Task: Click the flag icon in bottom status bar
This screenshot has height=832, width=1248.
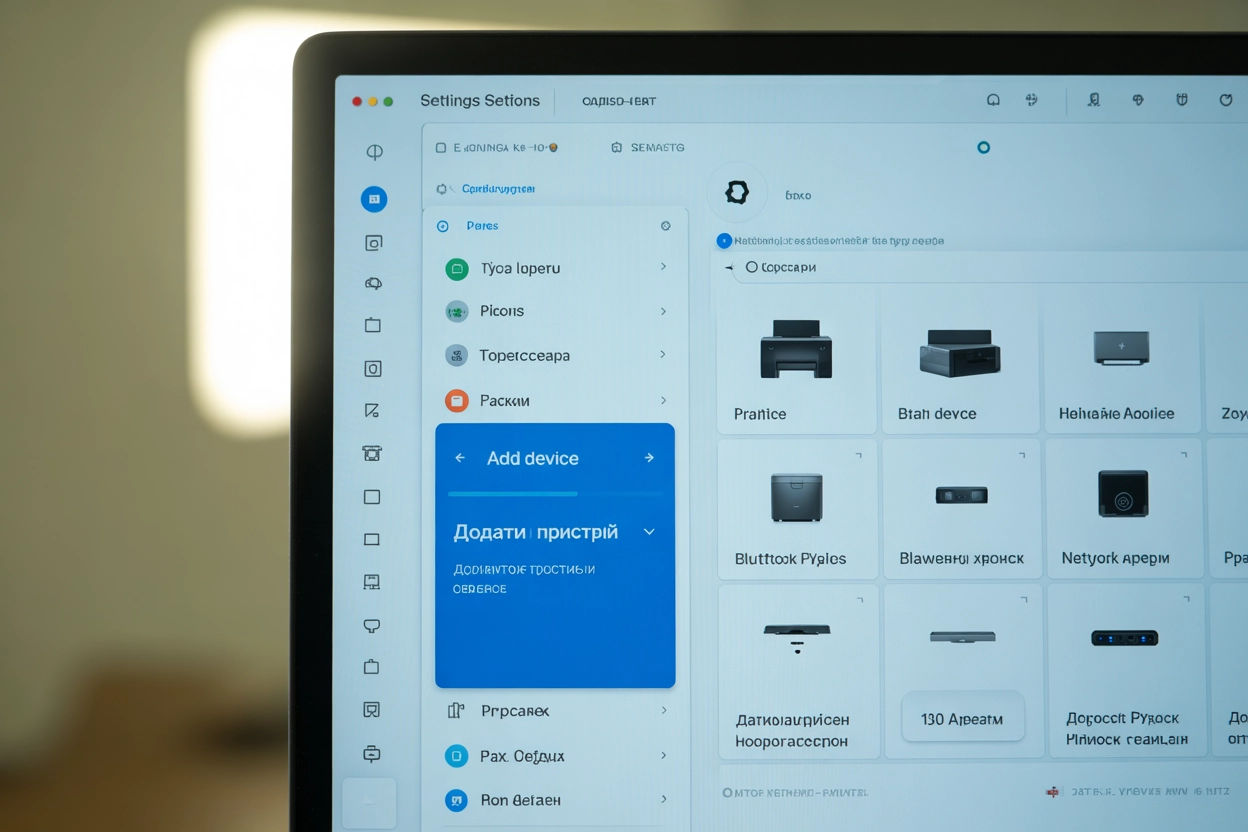Action: pyautogui.click(x=1052, y=792)
